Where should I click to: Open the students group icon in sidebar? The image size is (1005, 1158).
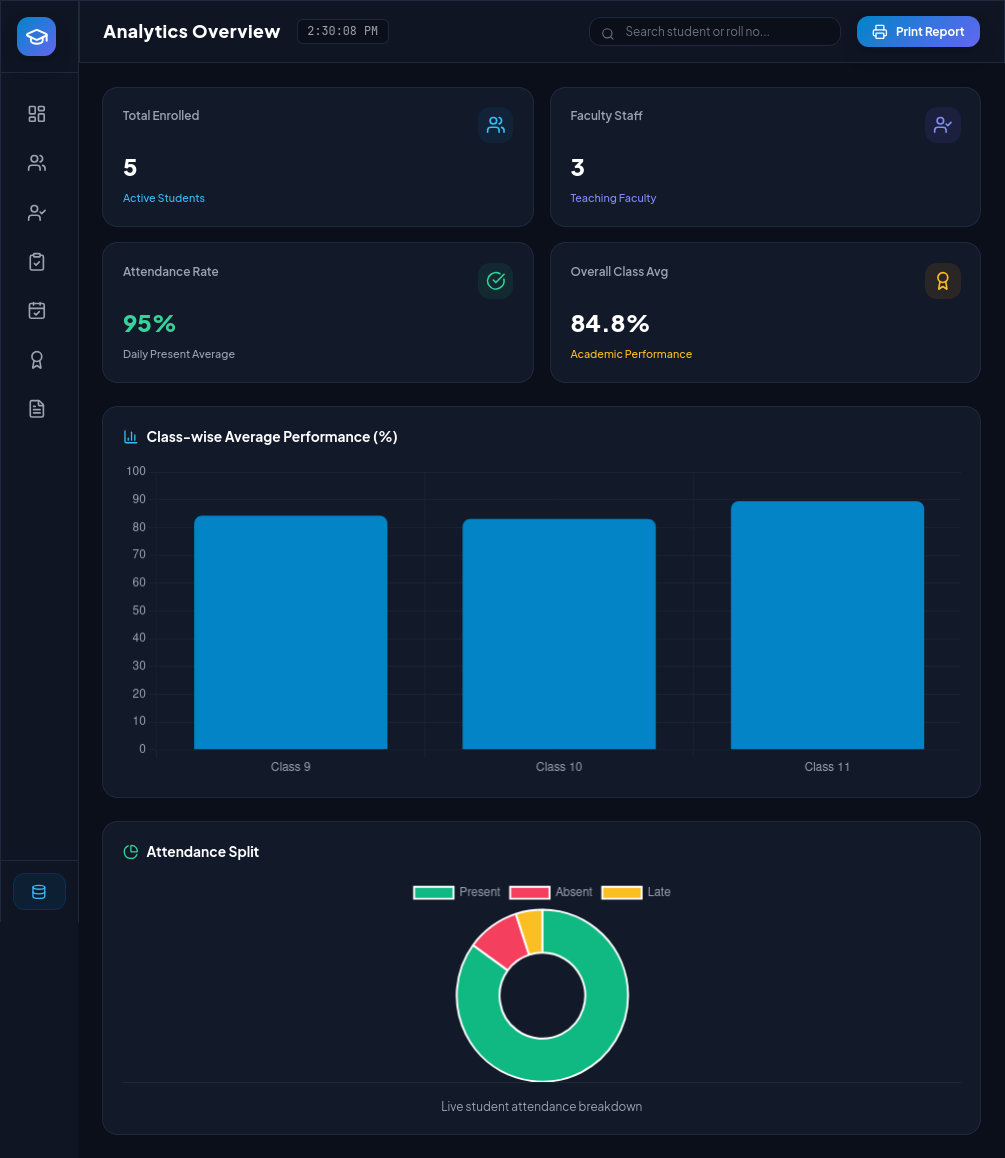coord(36,163)
